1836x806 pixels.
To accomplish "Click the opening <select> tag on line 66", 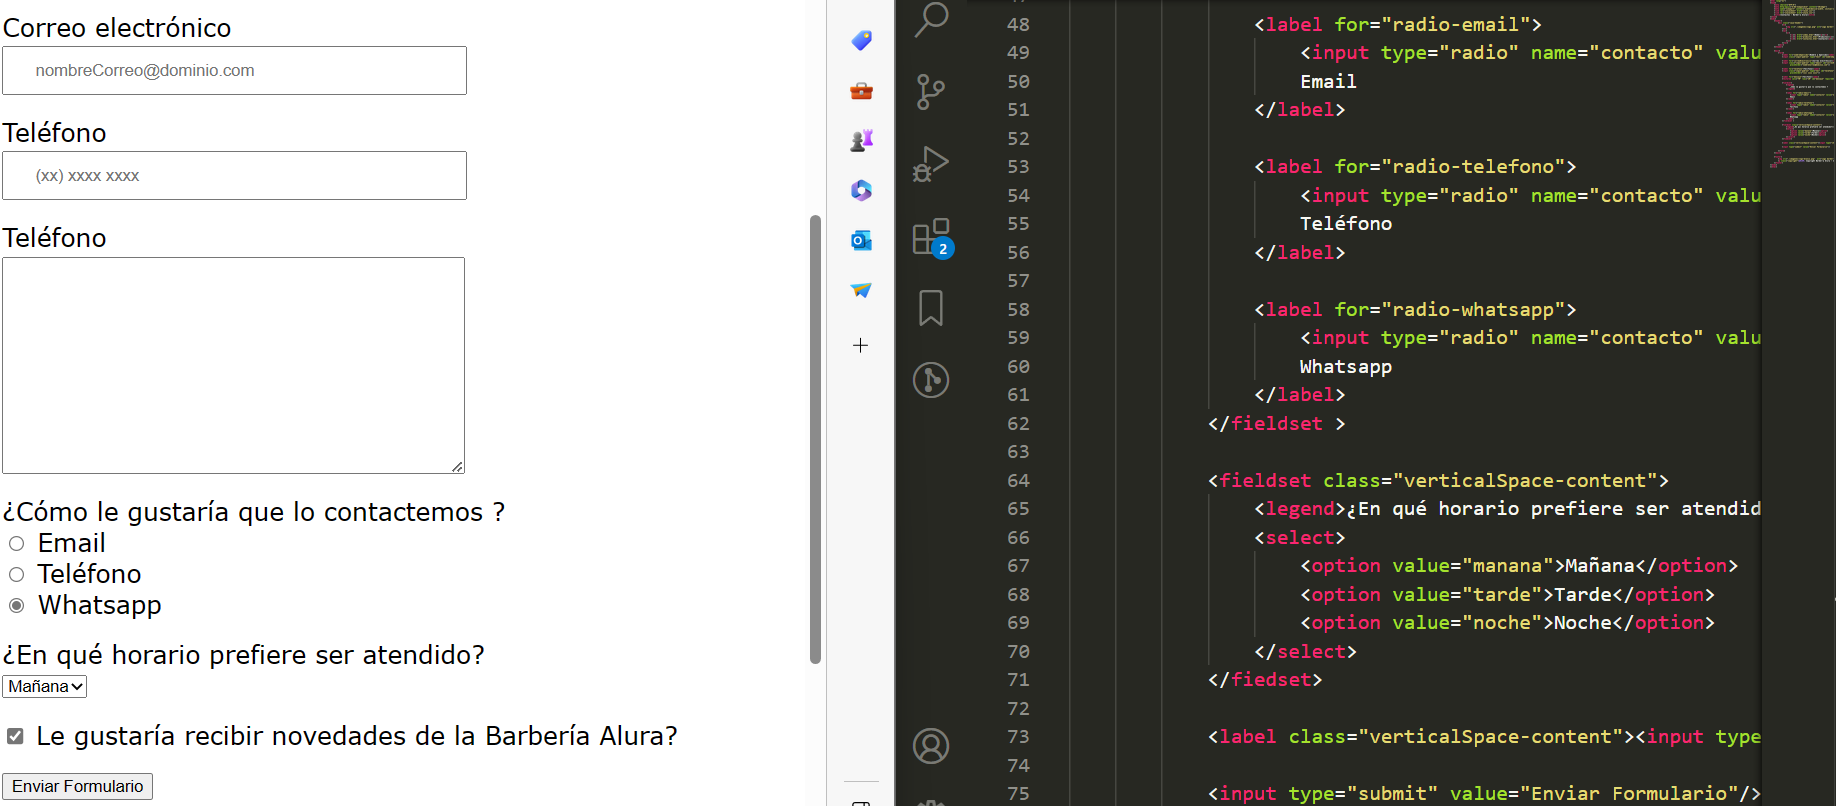I will (1300, 538).
